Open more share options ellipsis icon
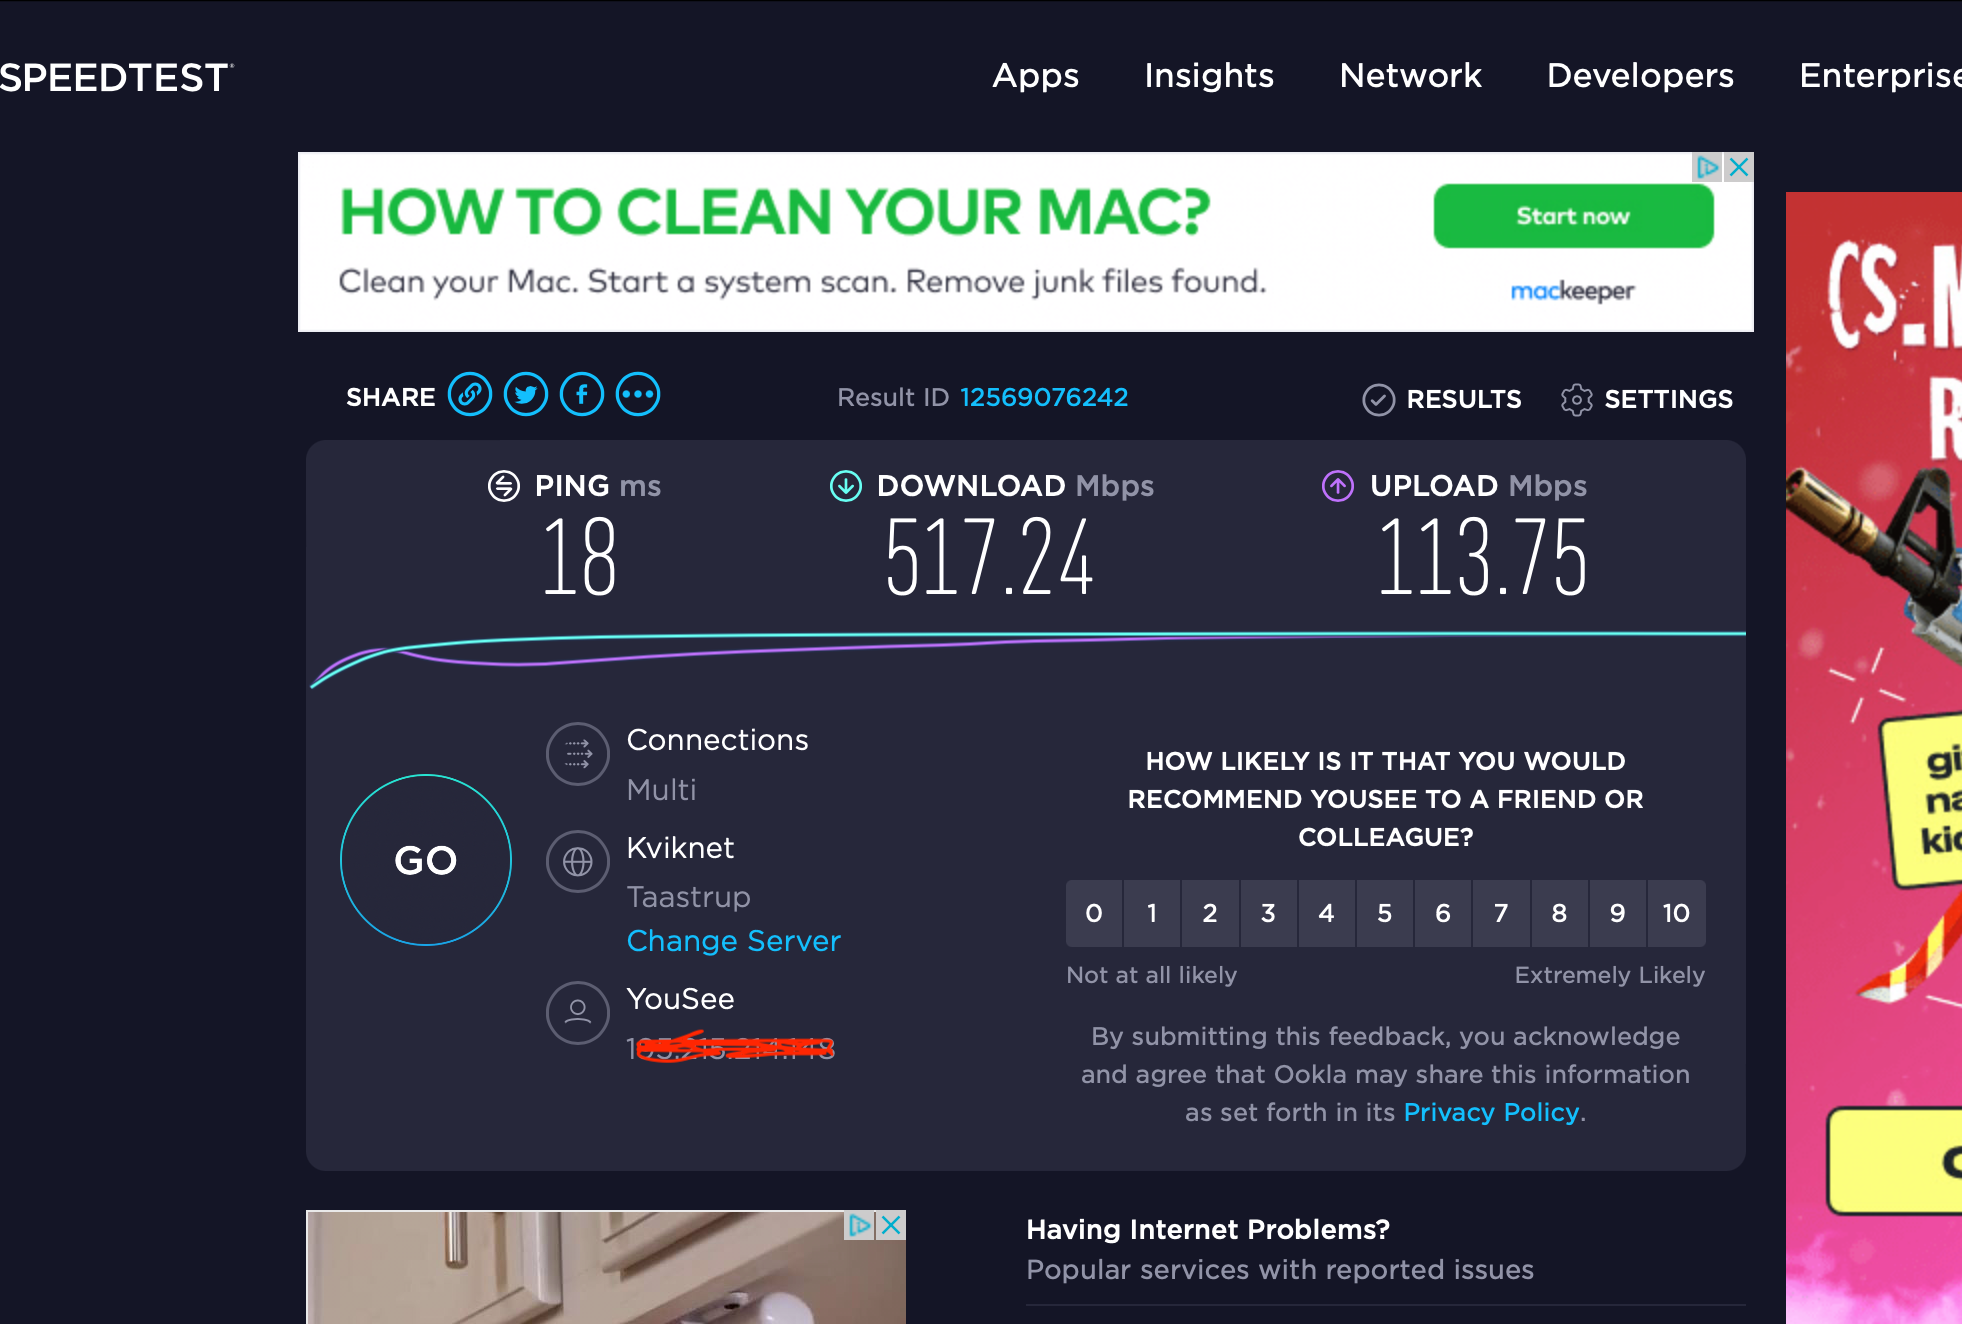1962x1324 pixels. [638, 395]
